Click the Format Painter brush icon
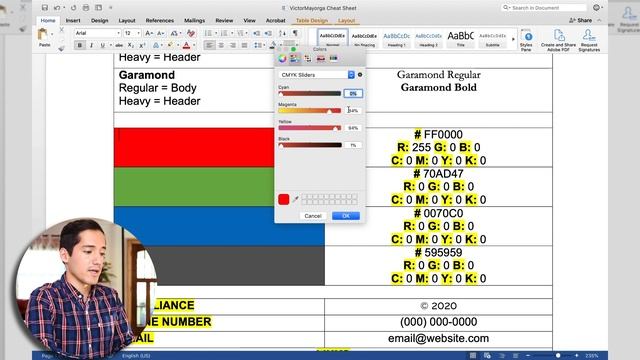The width and height of the screenshot is (640, 360). (62, 48)
